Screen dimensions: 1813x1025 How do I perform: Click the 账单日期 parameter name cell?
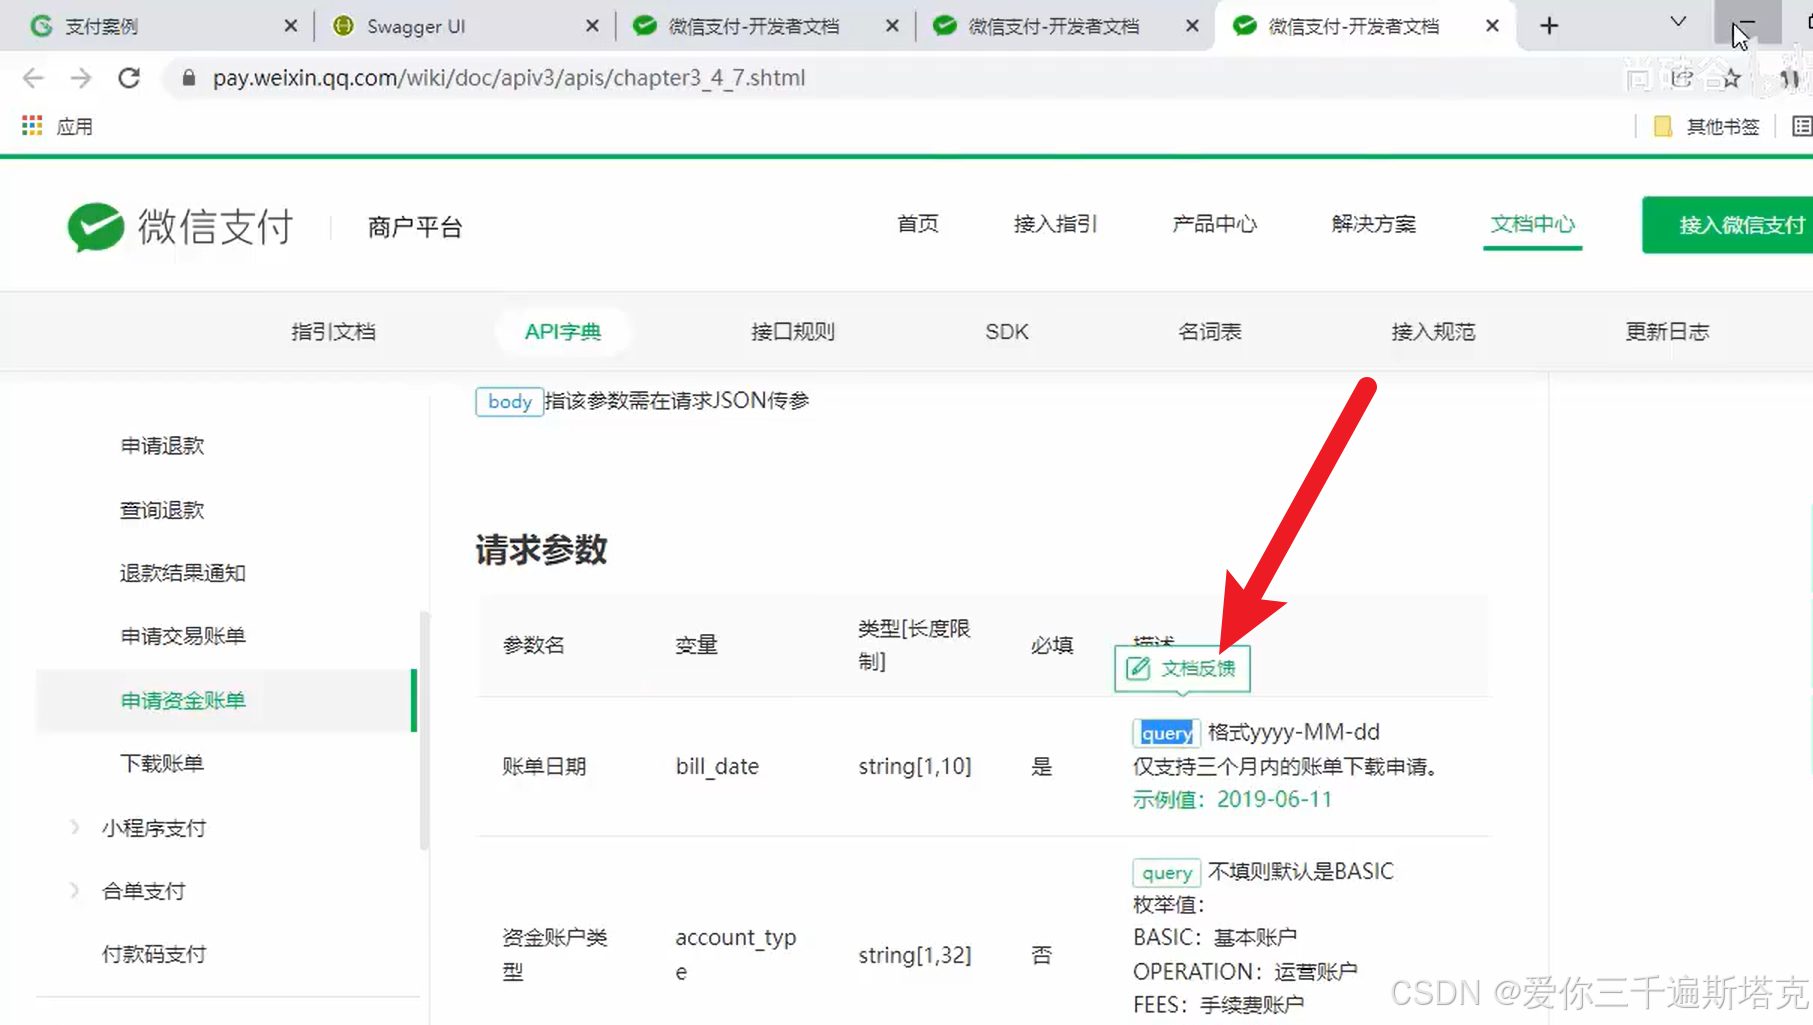coord(544,766)
